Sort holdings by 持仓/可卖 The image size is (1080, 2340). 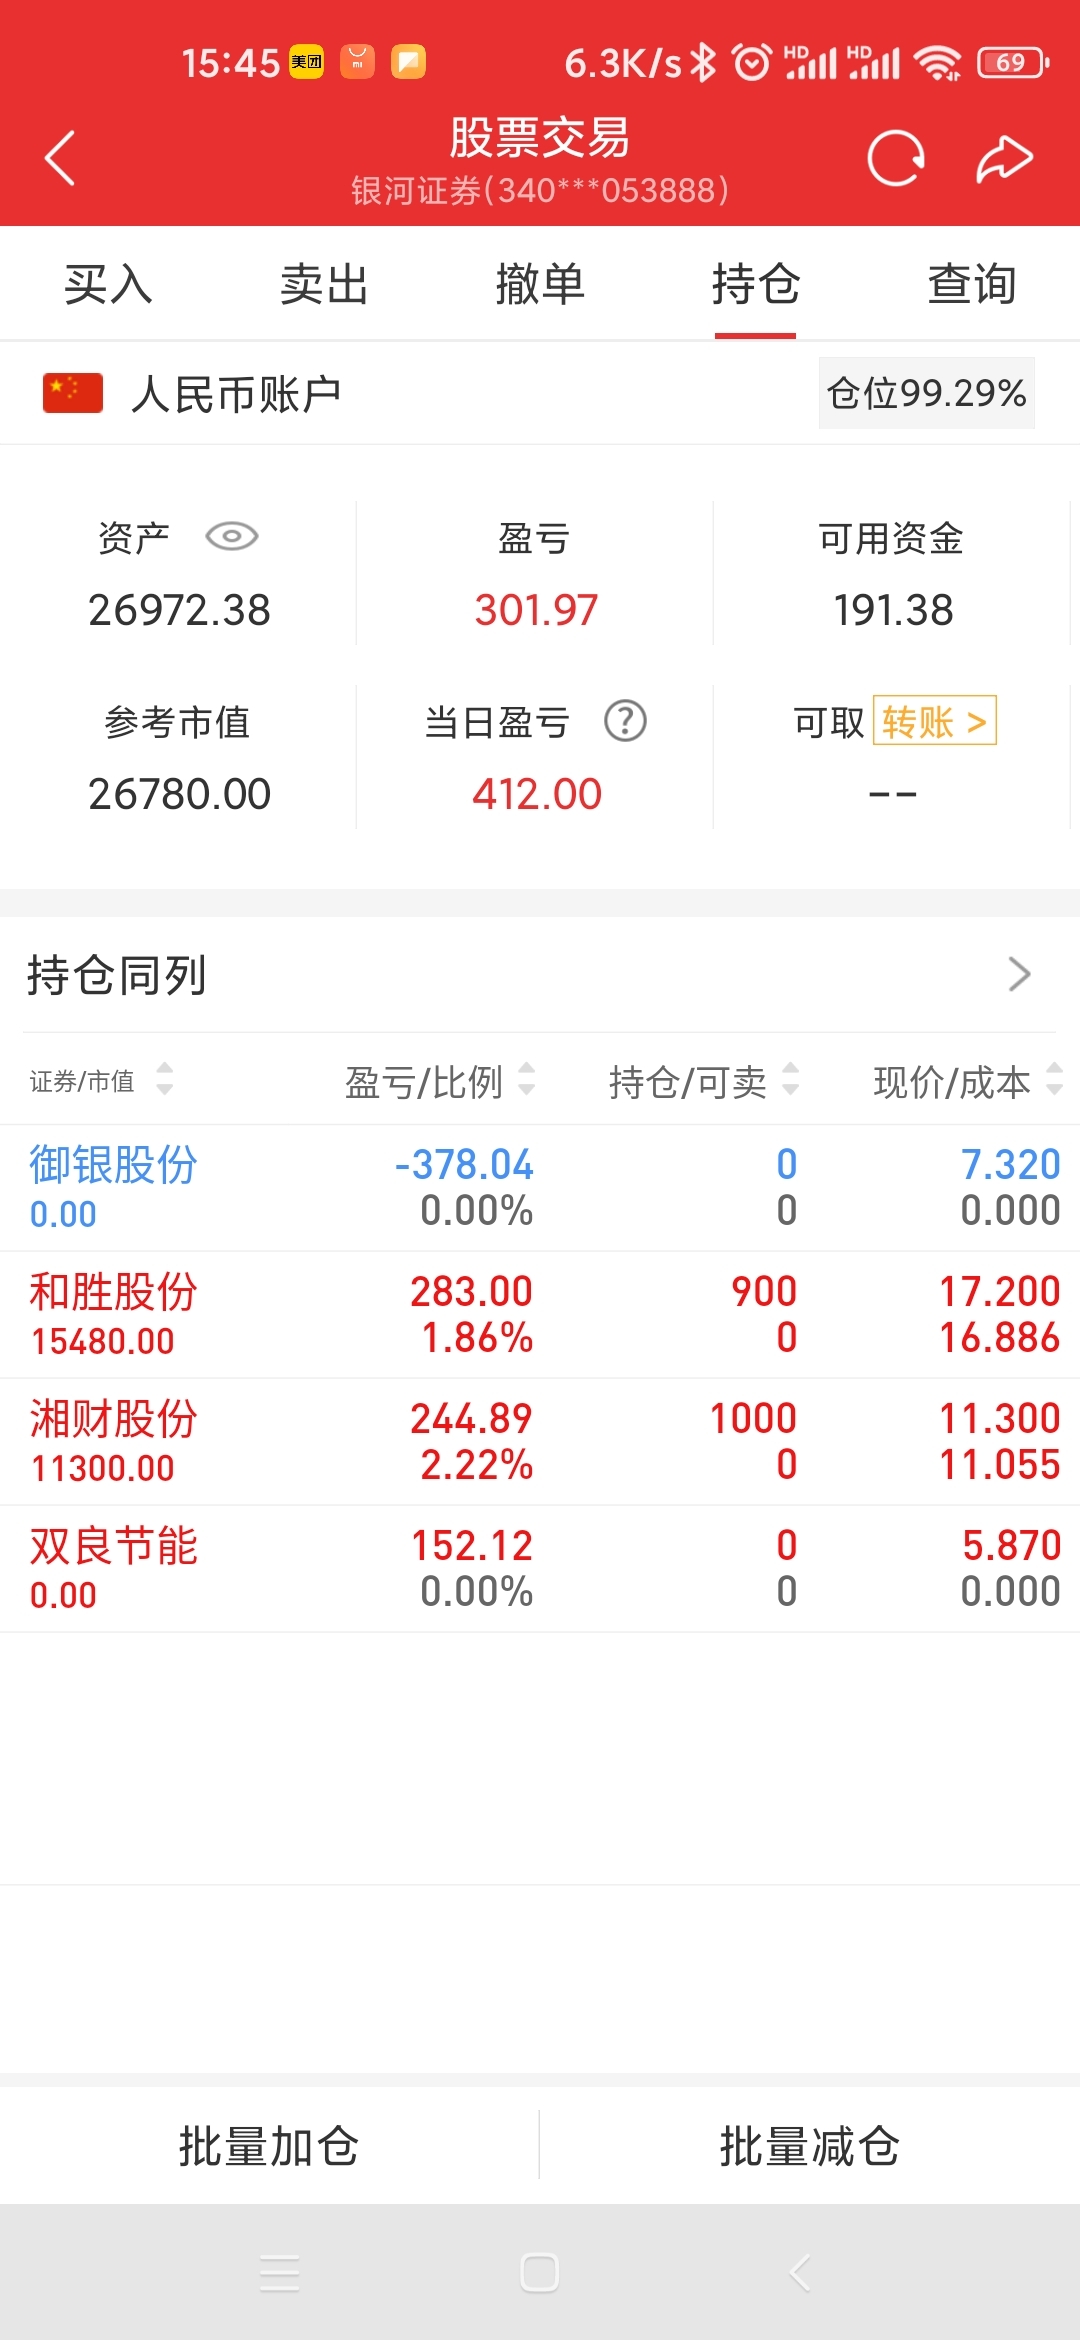tap(704, 1081)
